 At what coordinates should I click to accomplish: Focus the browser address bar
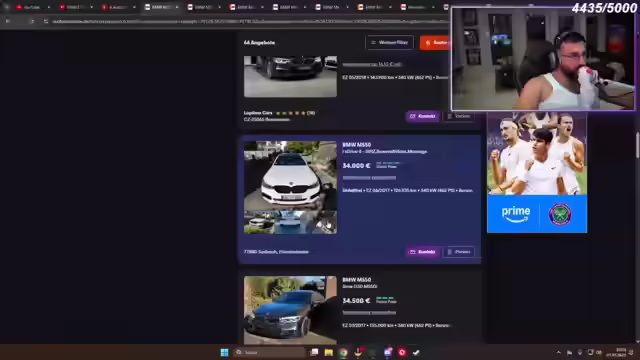click(x=249, y=21)
